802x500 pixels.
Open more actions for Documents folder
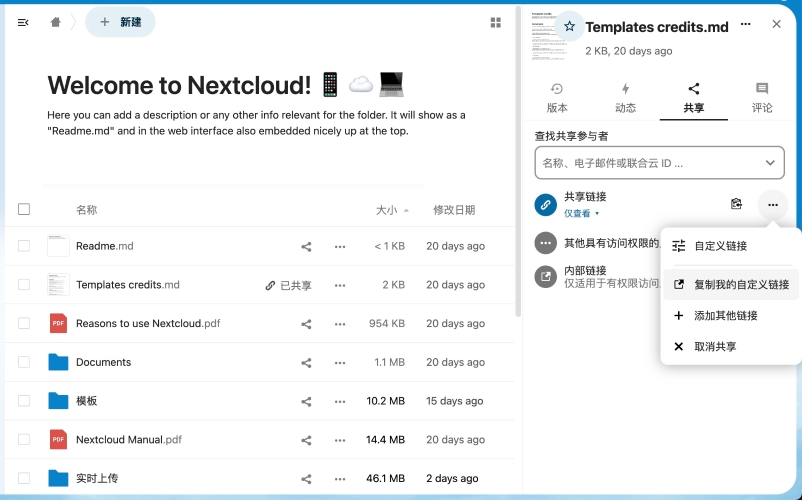(x=340, y=362)
